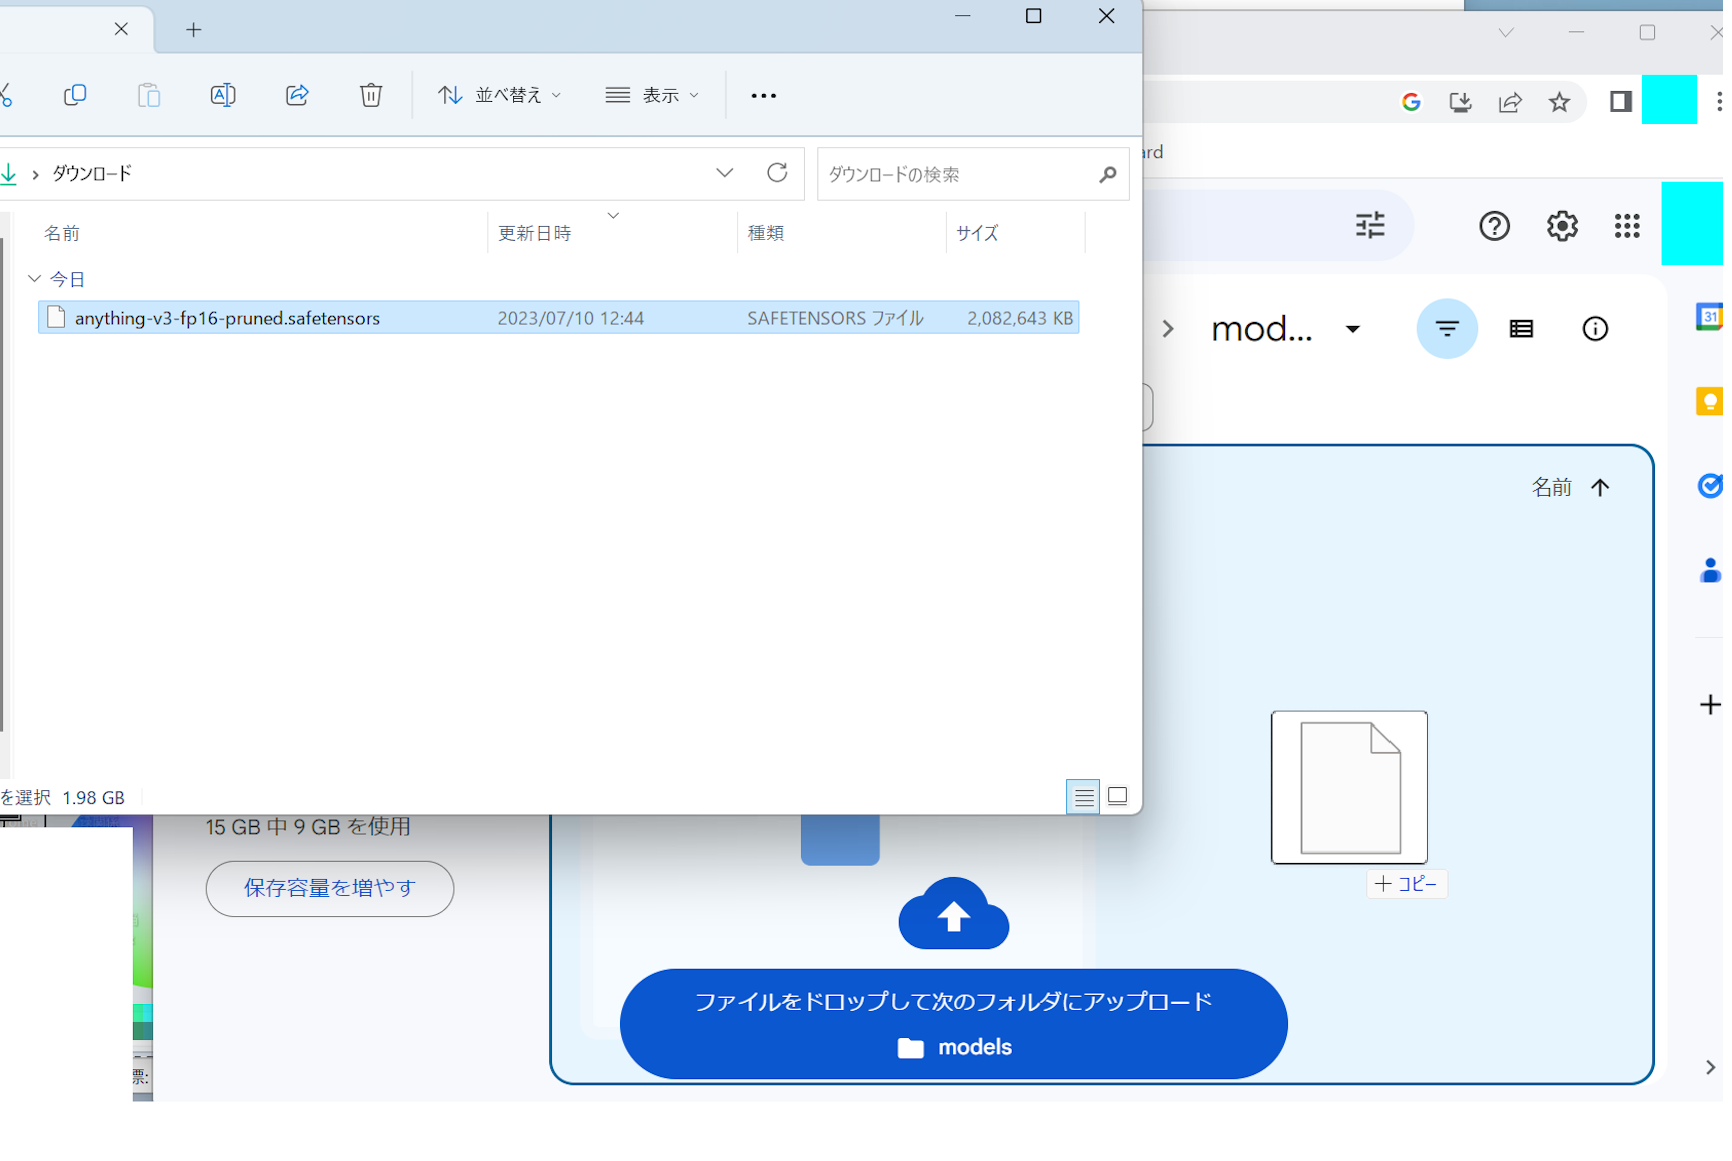Open the Drive details info pane
This screenshot has height=1161, width=1732.
click(x=1595, y=328)
